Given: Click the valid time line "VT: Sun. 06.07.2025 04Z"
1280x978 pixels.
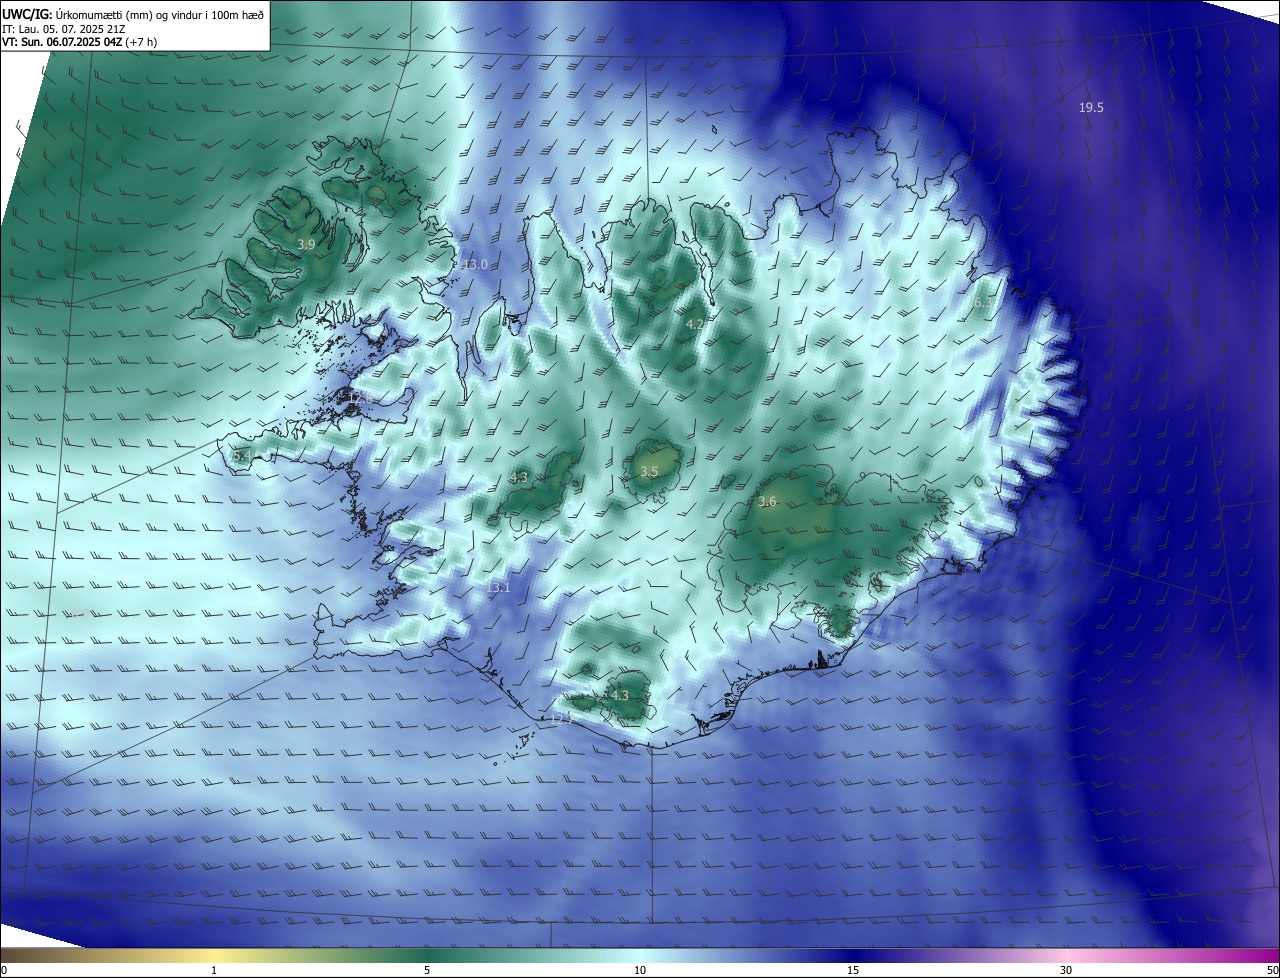Looking at the screenshot, I should tap(61, 42).
